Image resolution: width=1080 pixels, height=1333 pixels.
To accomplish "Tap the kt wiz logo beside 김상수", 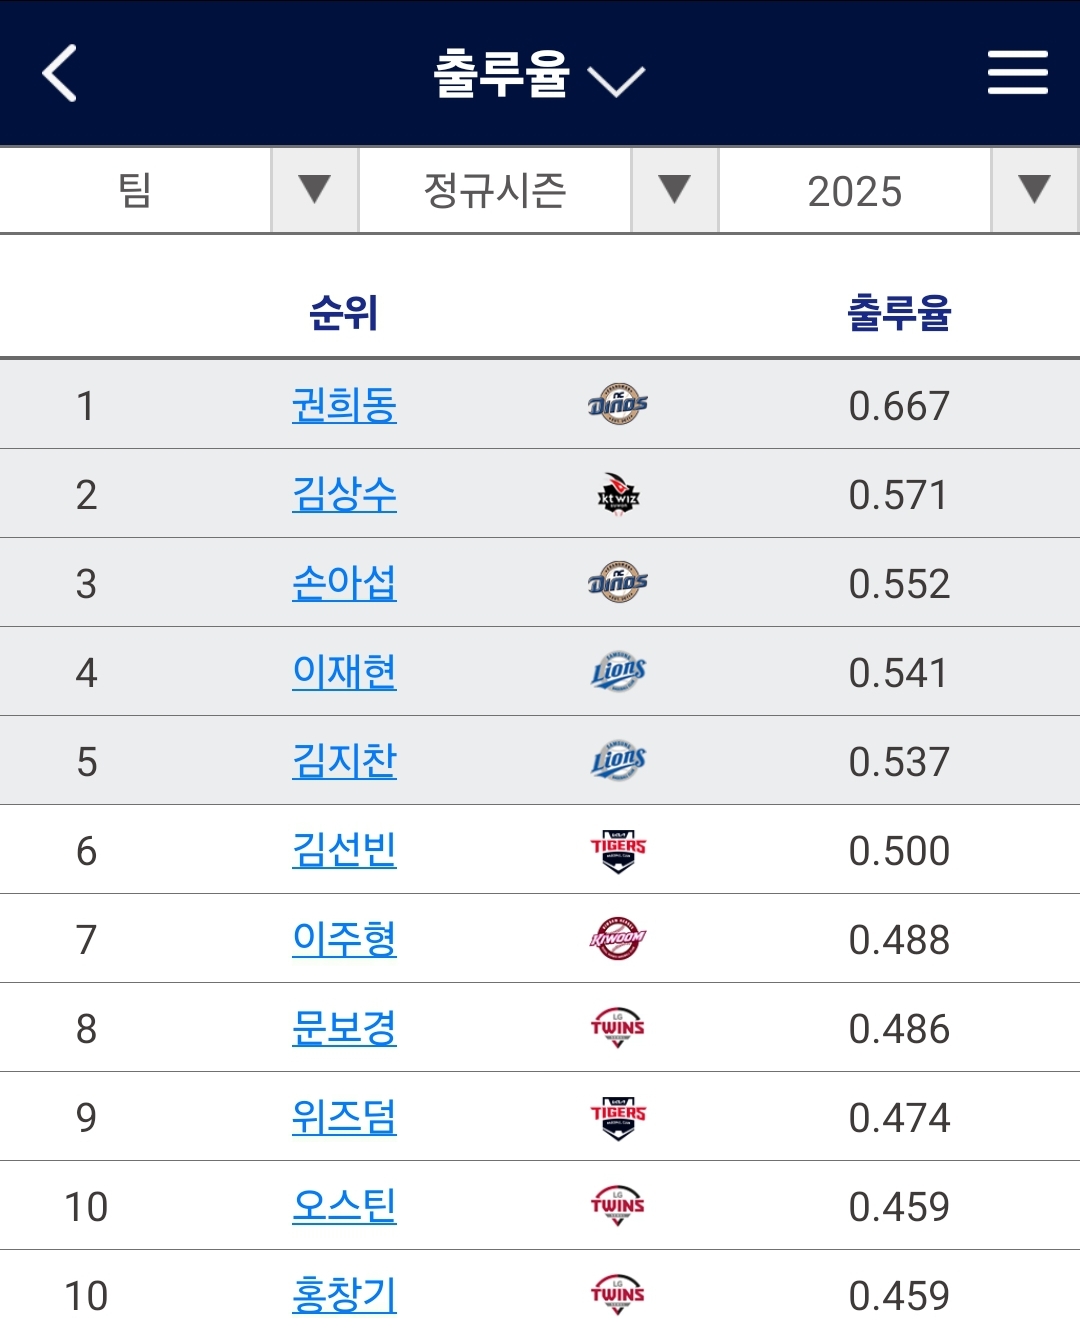I will pyautogui.click(x=618, y=493).
